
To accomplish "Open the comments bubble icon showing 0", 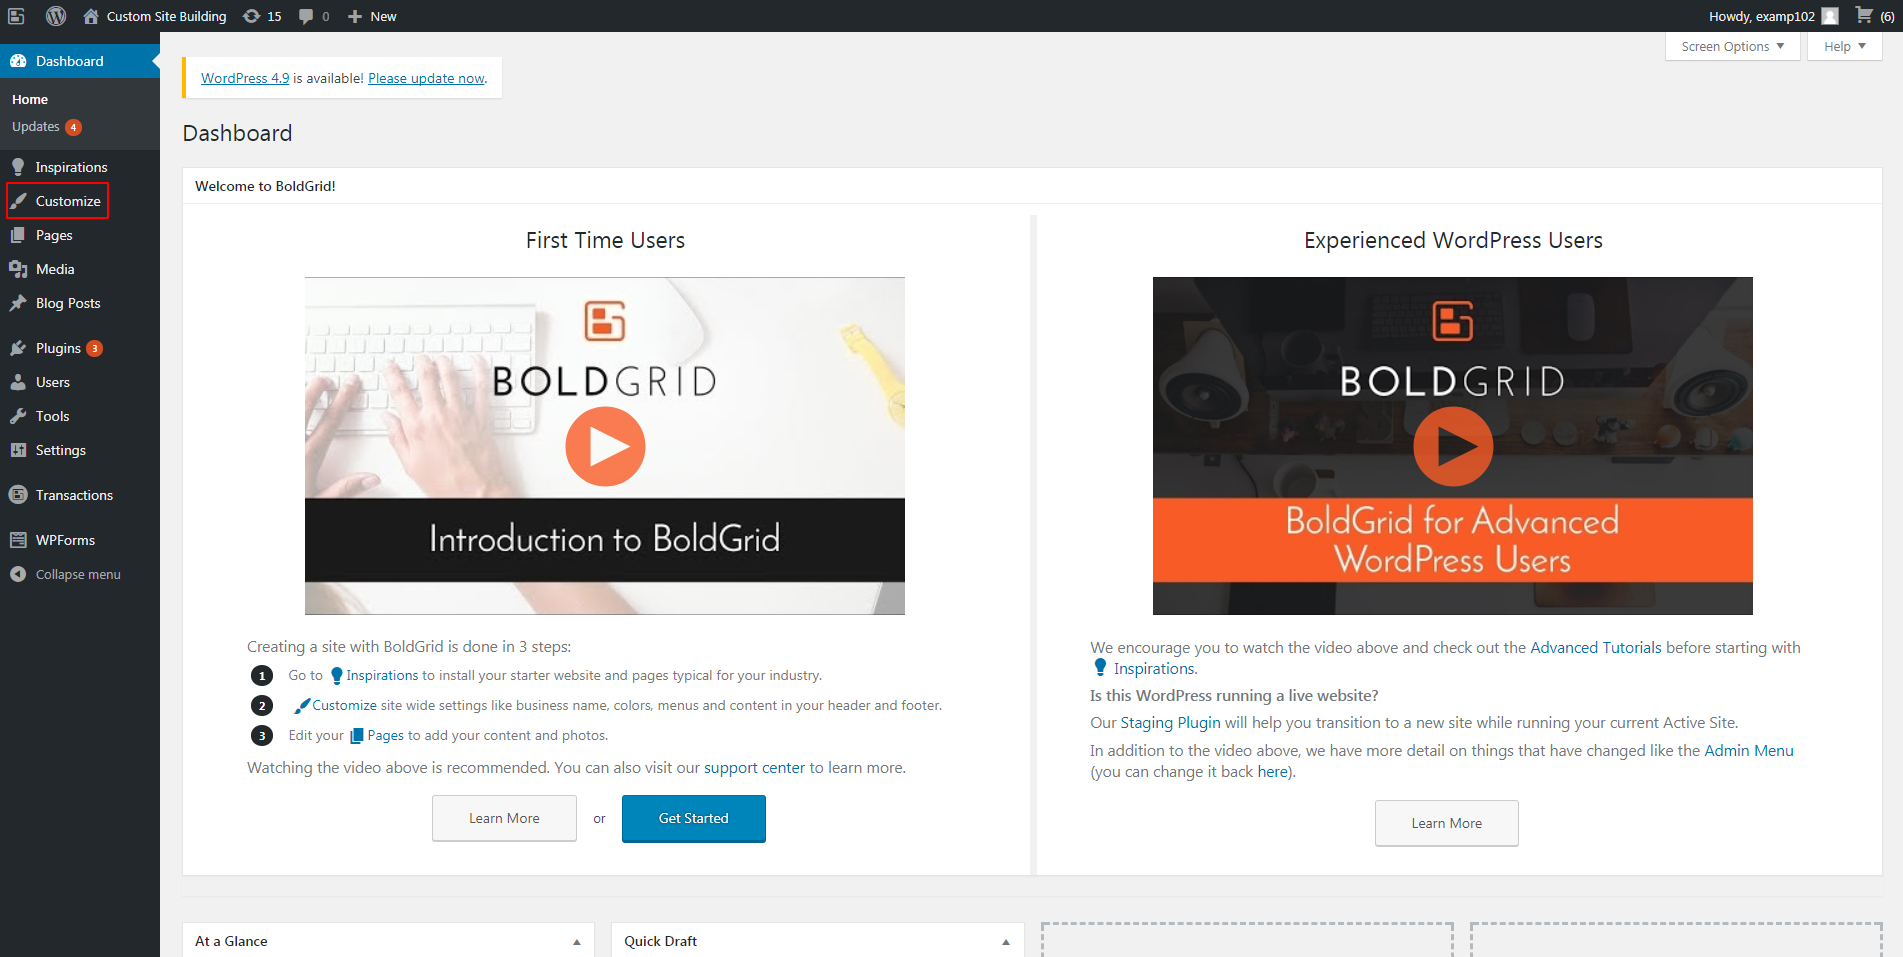I will (306, 16).
